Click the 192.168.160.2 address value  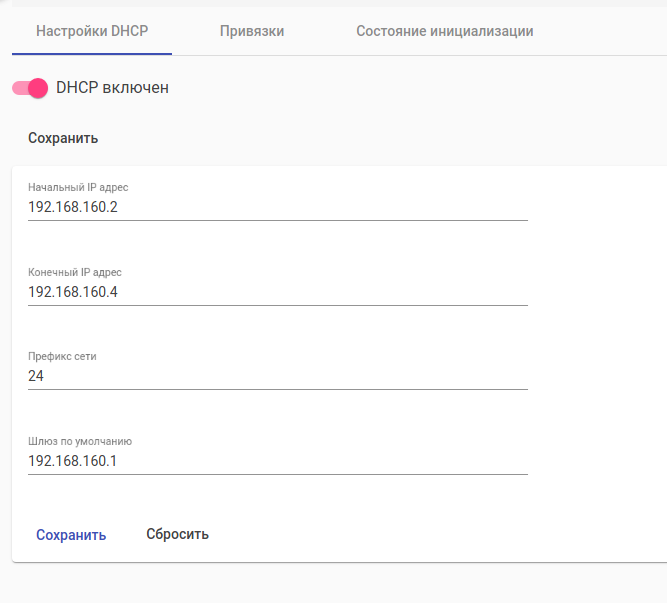point(73,208)
